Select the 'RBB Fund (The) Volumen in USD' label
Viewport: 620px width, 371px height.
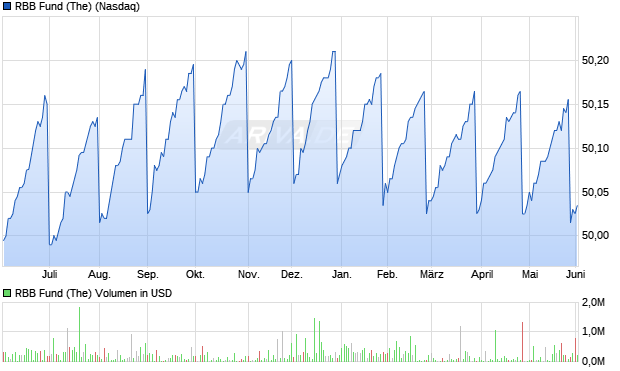pyautogui.click(x=93, y=293)
